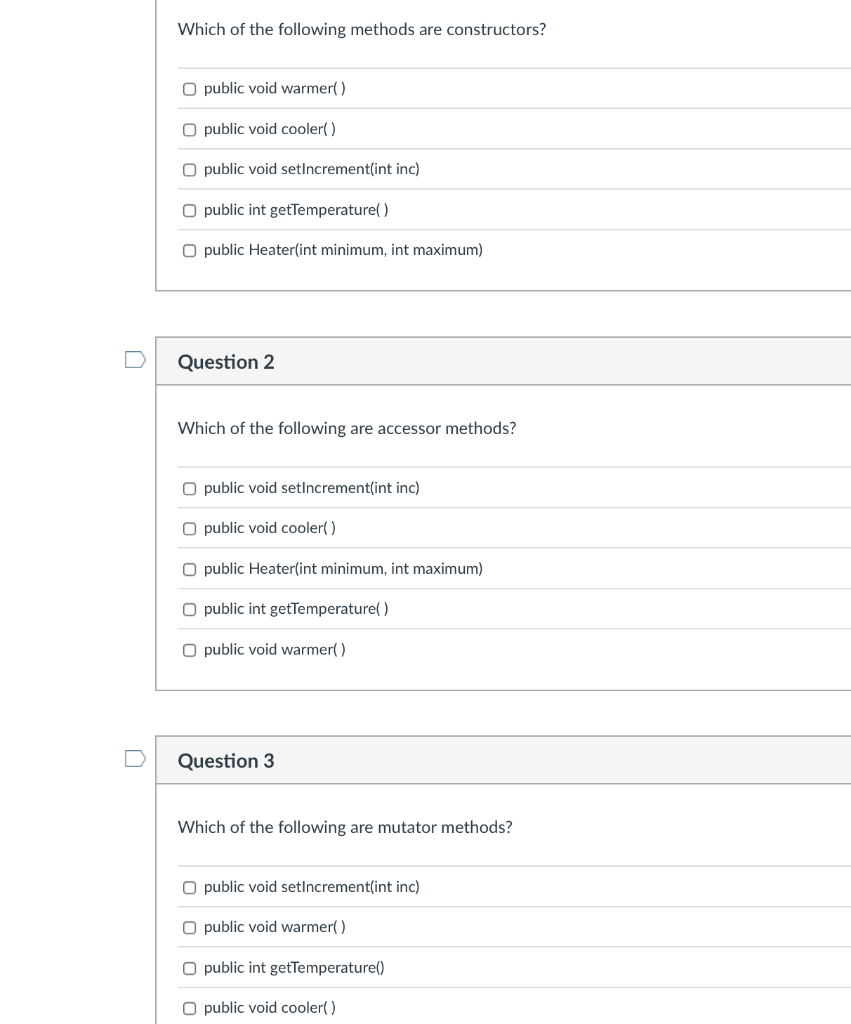Click the accessor methods question prompt text

click(346, 428)
